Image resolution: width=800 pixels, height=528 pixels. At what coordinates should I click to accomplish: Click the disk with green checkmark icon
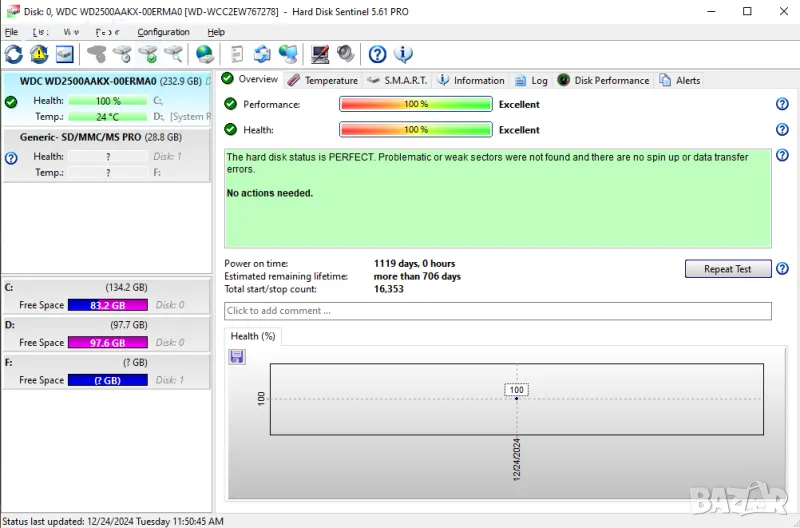pos(148,54)
